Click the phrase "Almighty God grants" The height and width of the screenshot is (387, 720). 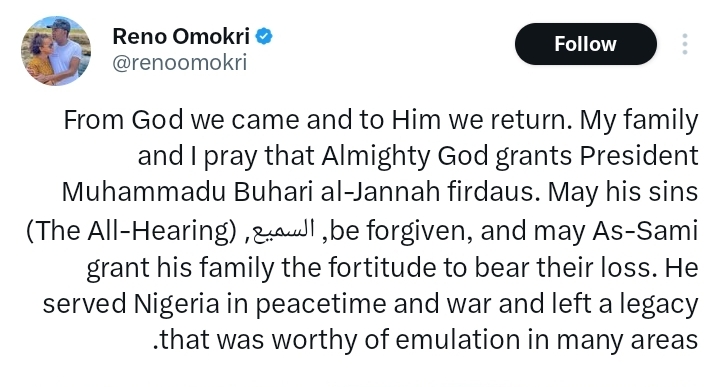coord(447,156)
